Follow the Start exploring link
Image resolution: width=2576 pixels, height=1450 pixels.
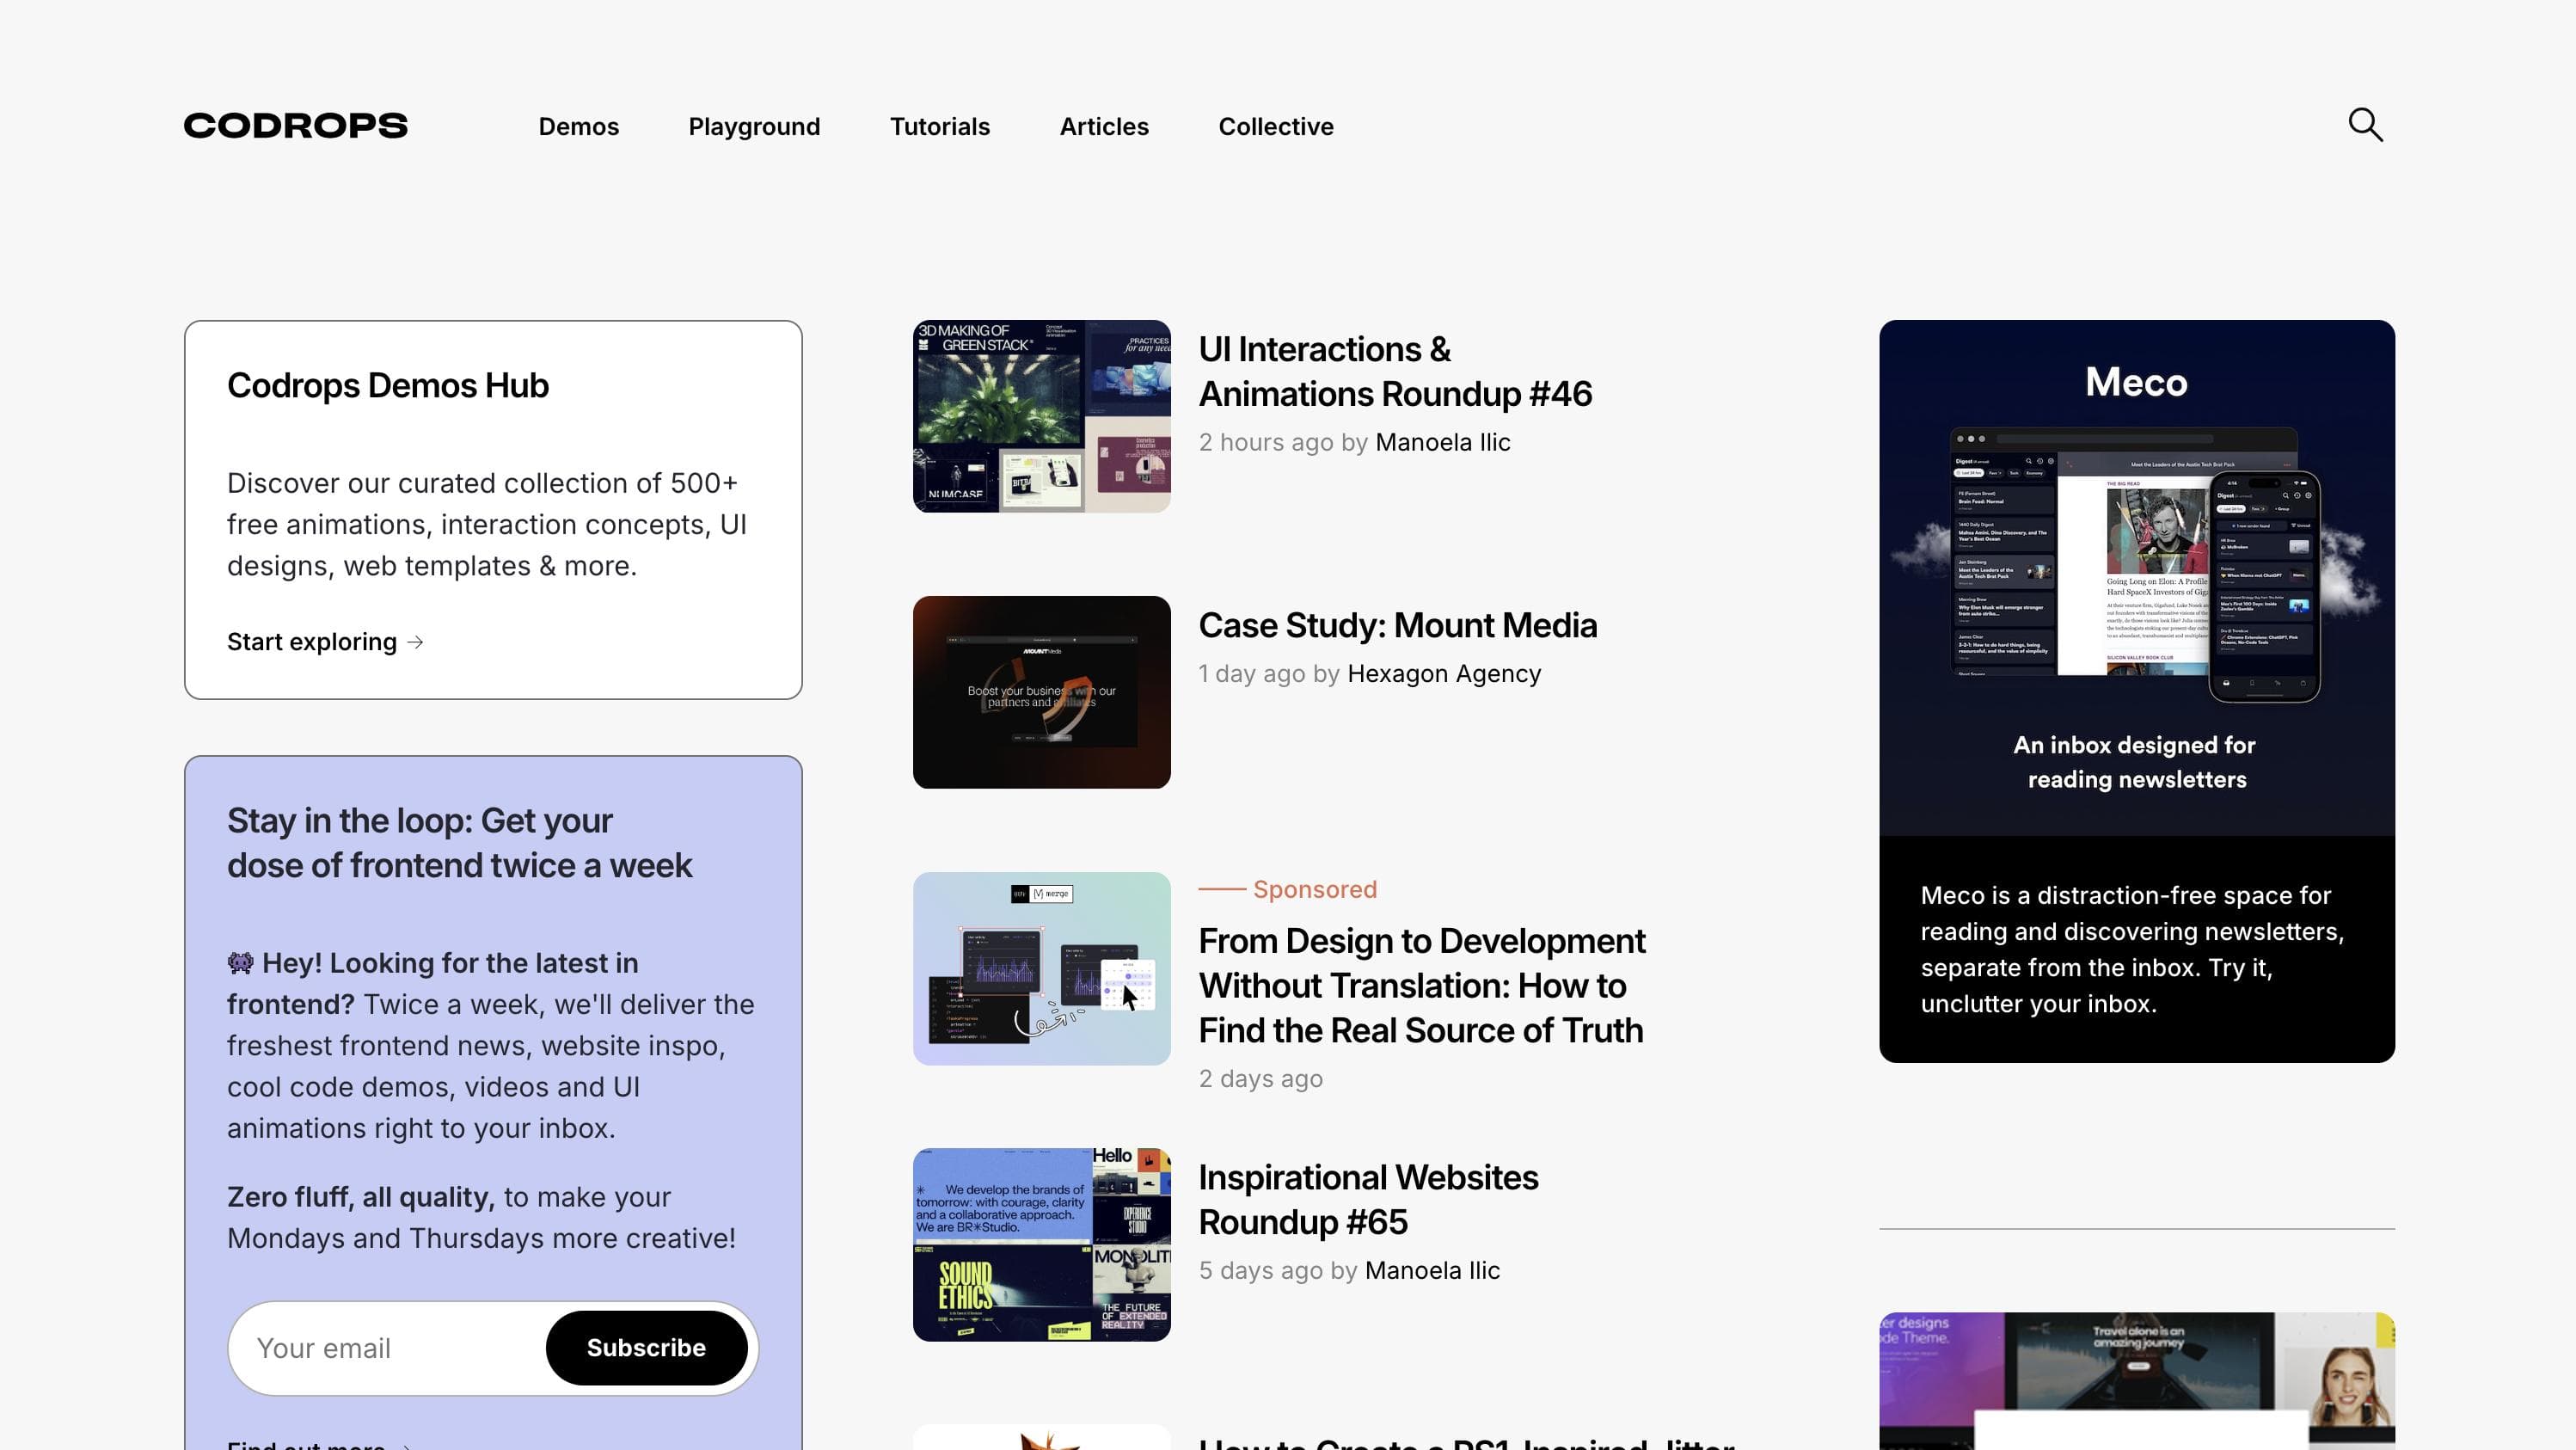325,641
